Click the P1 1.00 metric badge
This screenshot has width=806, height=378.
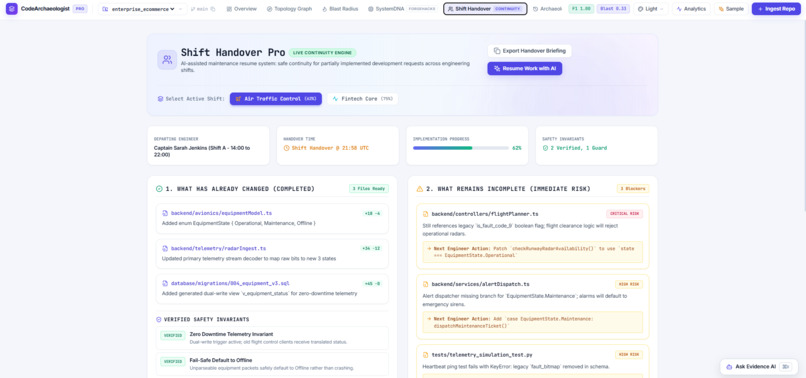tap(581, 9)
